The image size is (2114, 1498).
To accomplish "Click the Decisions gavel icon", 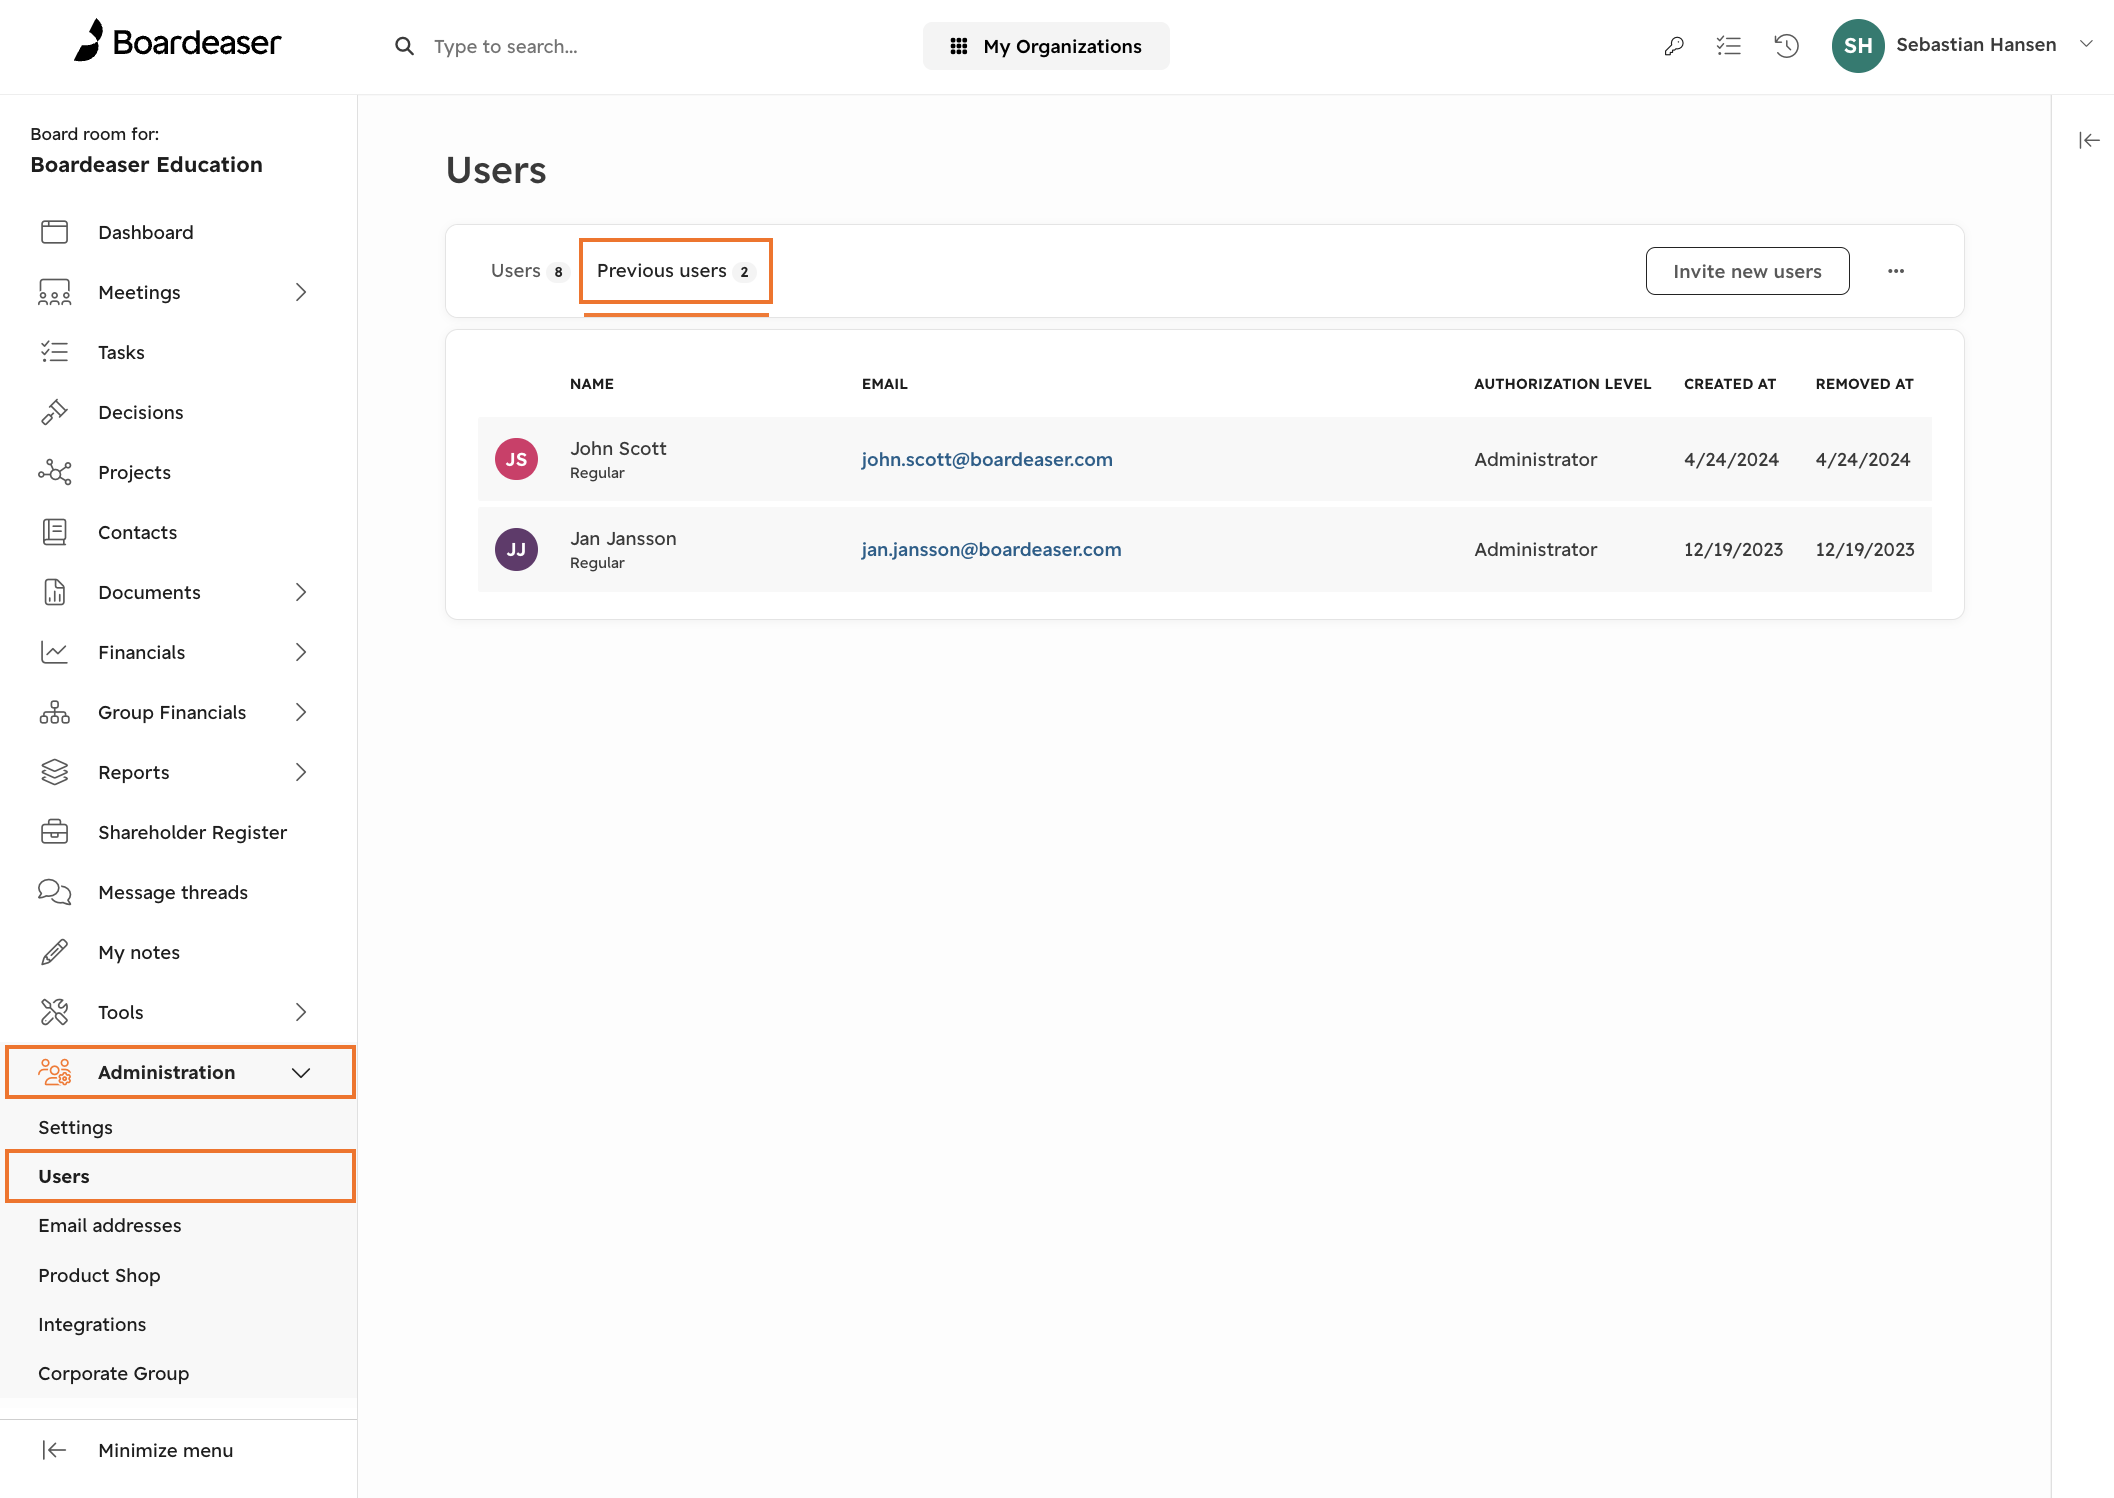I will 55,412.
